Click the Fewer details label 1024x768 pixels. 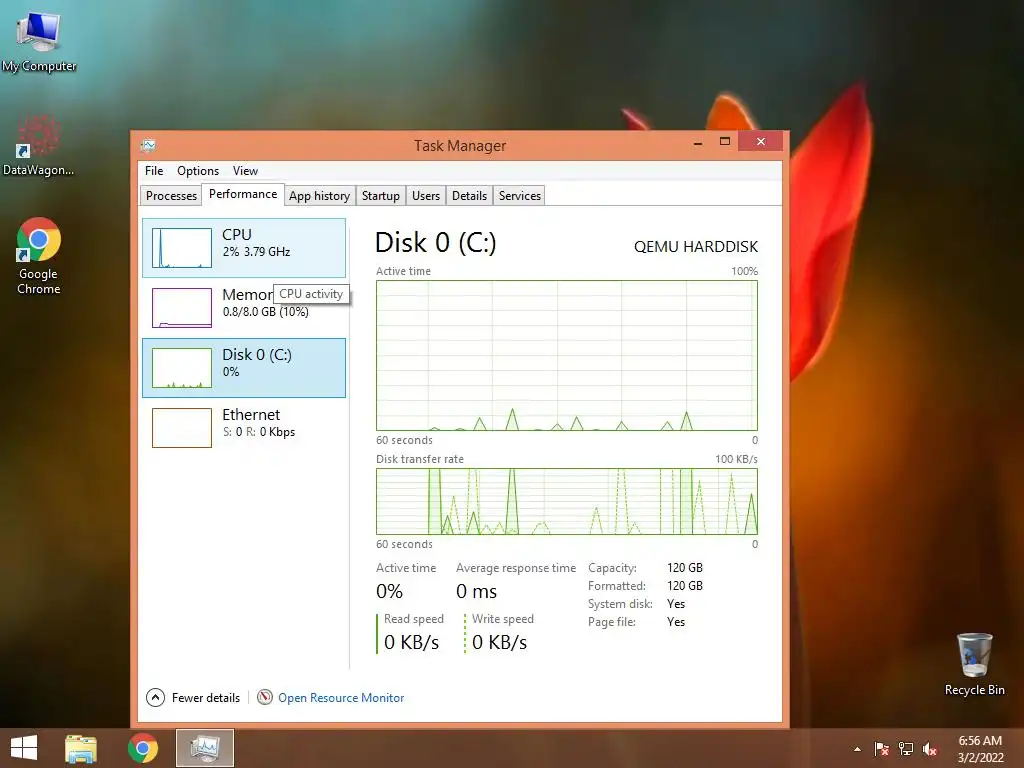[x=206, y=697]
